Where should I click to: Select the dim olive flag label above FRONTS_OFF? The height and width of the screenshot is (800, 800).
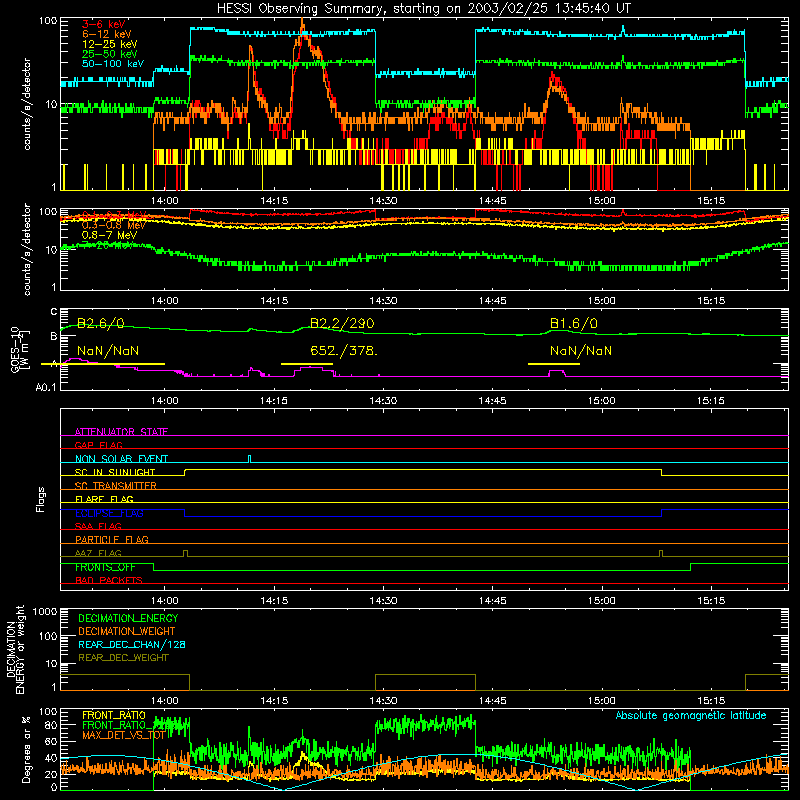tap(98, 553)
